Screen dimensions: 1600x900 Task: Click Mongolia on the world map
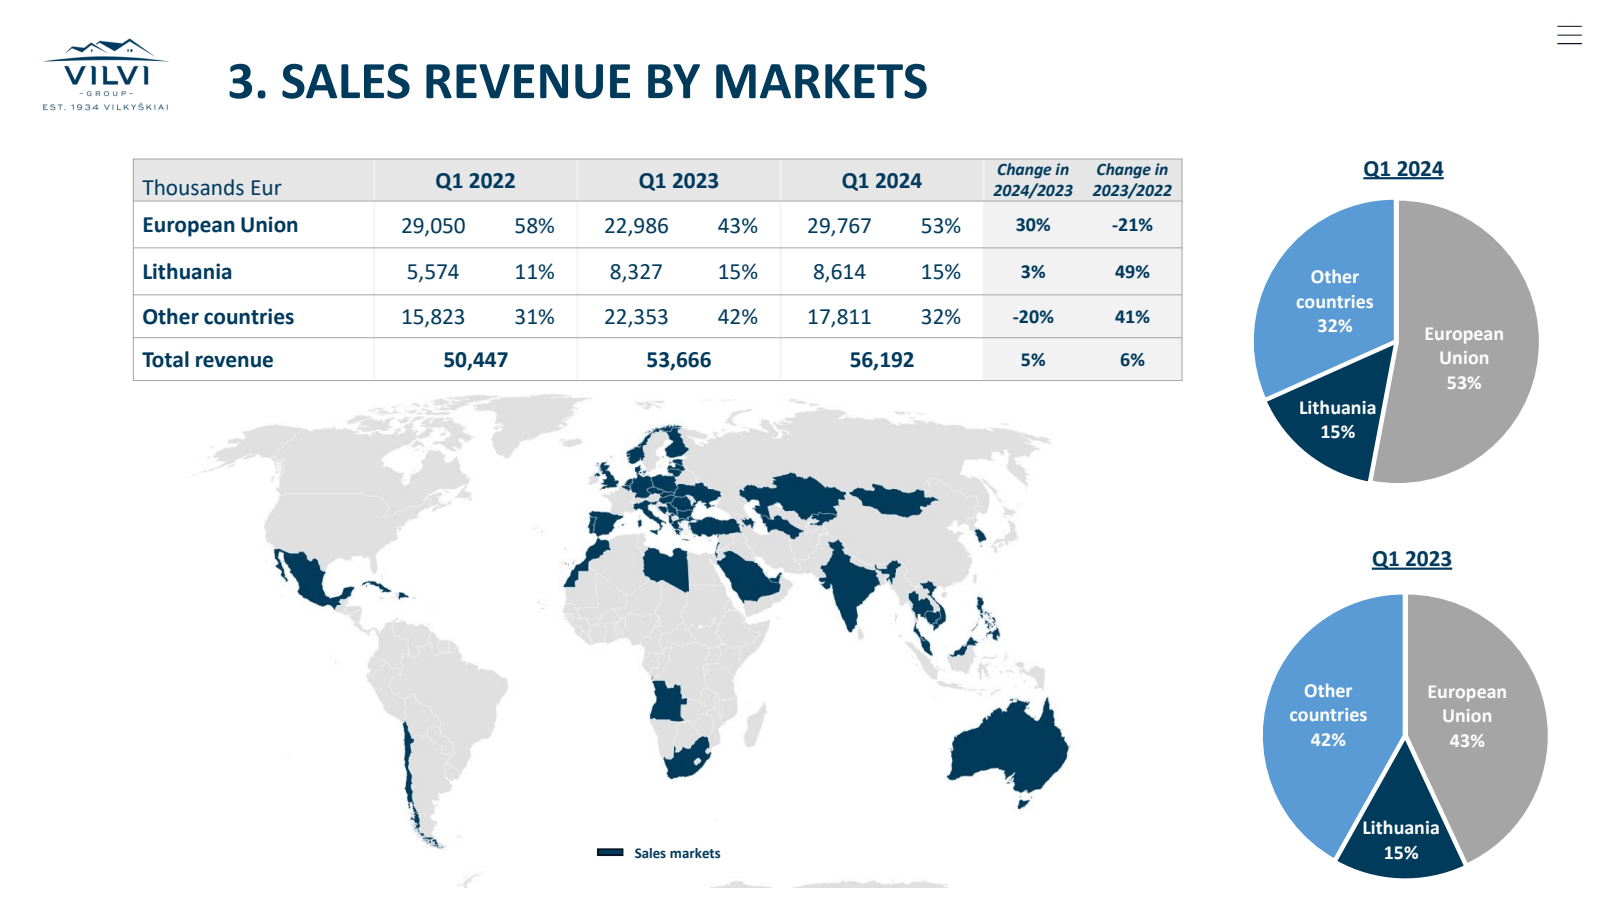pyautogui.click(x=892, y=502)
